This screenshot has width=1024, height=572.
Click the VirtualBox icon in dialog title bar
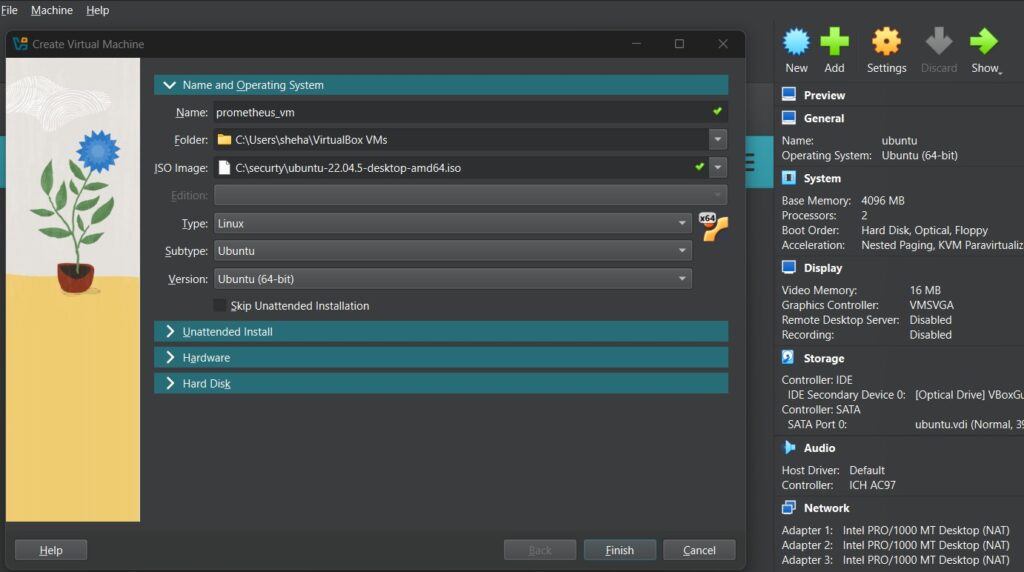tap(20, 44)
